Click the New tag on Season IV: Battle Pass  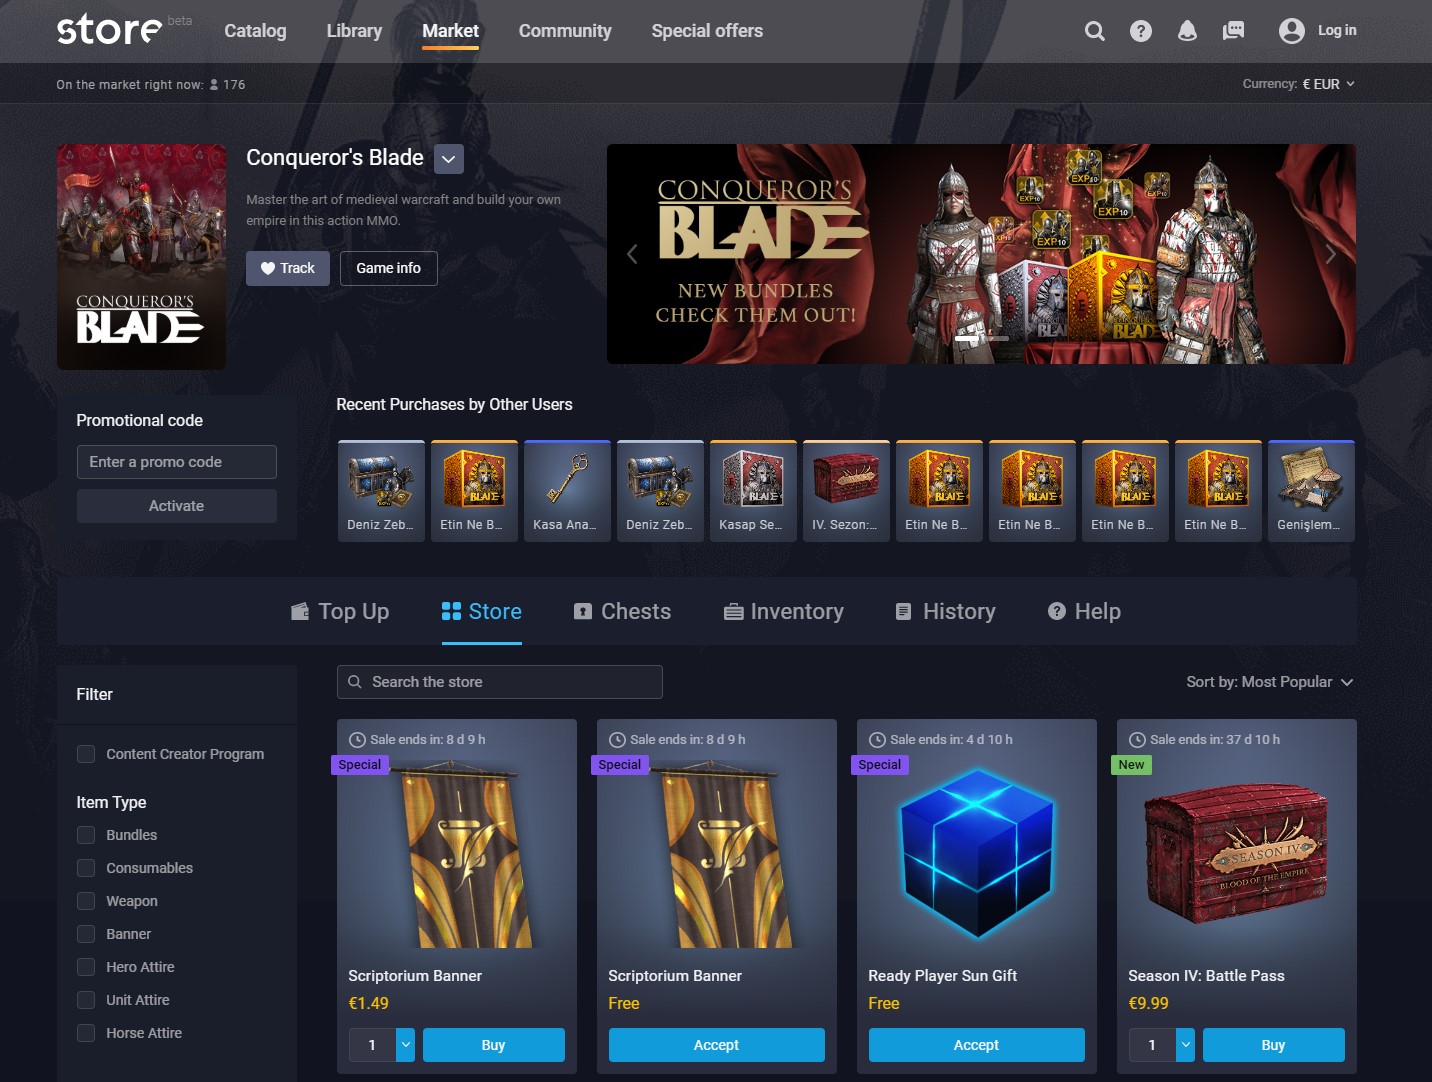[x=1131, y=765]
